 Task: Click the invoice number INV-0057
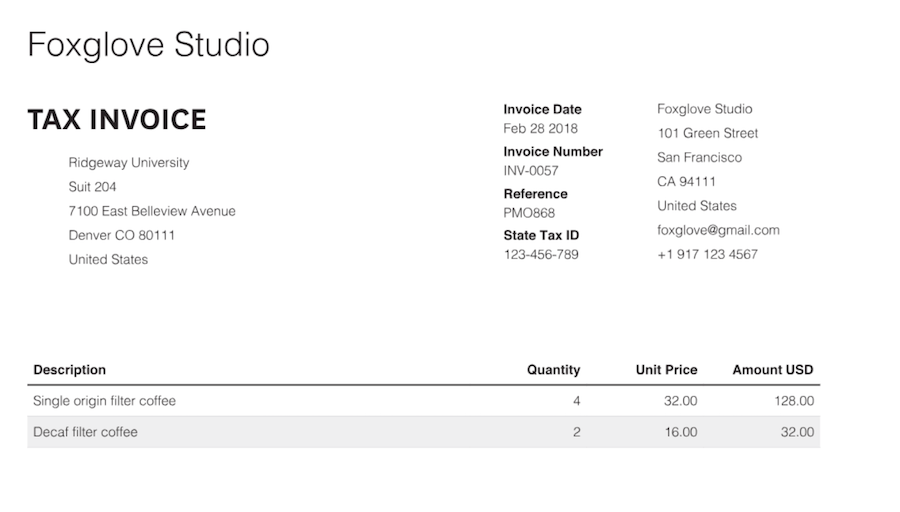click(x=531, y=171)
